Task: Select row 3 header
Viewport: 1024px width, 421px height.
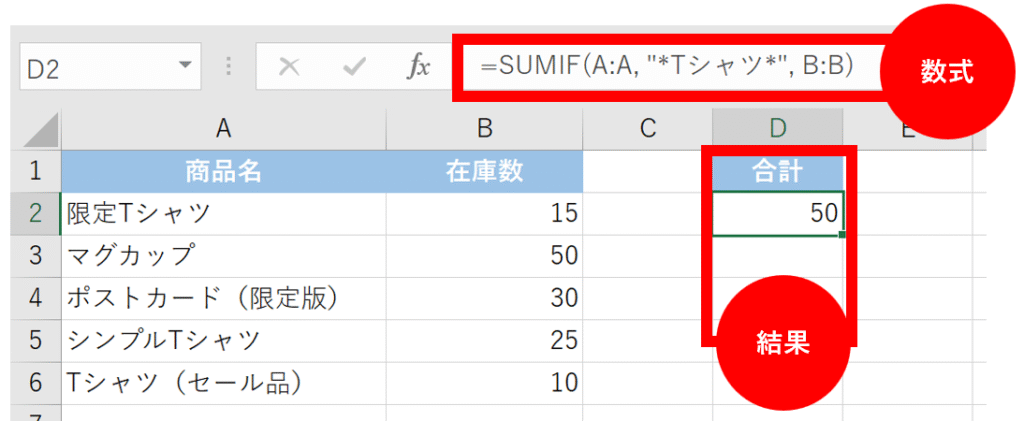Action: coord(36,255)
